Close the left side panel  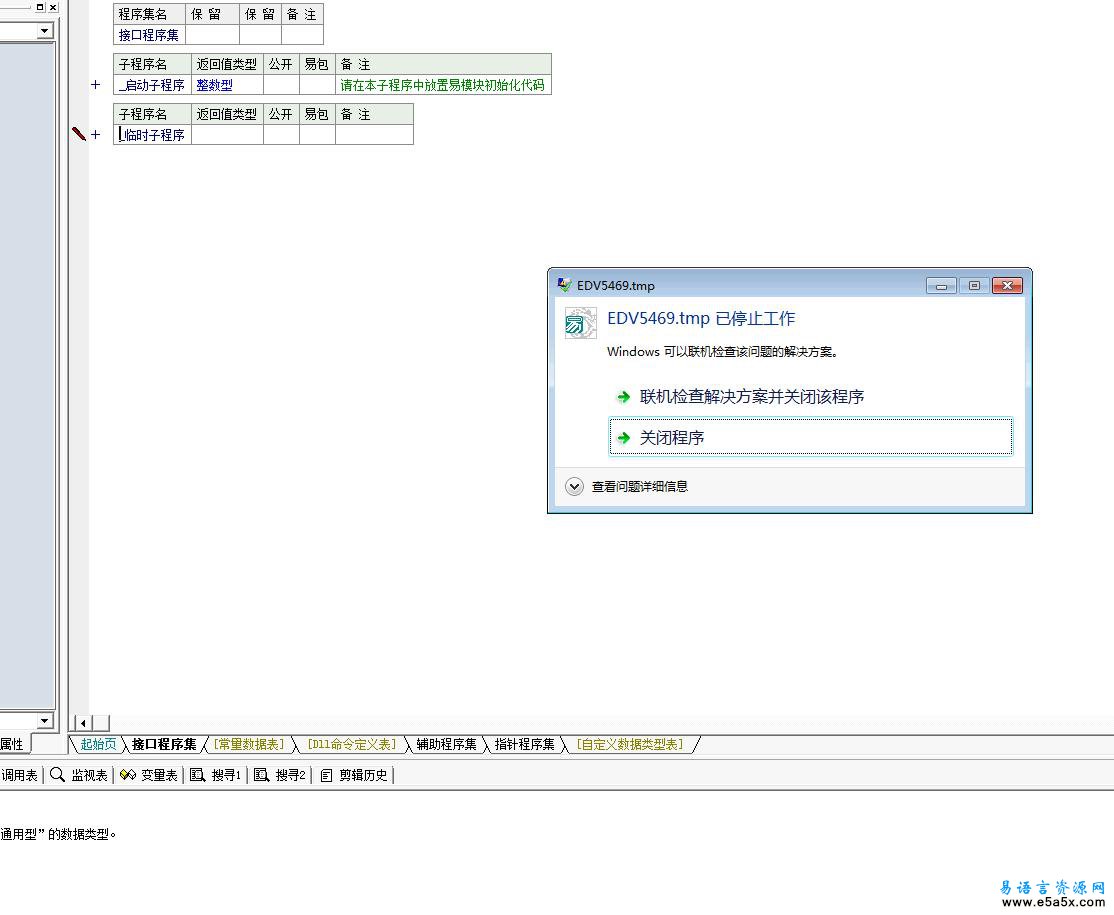53,7
